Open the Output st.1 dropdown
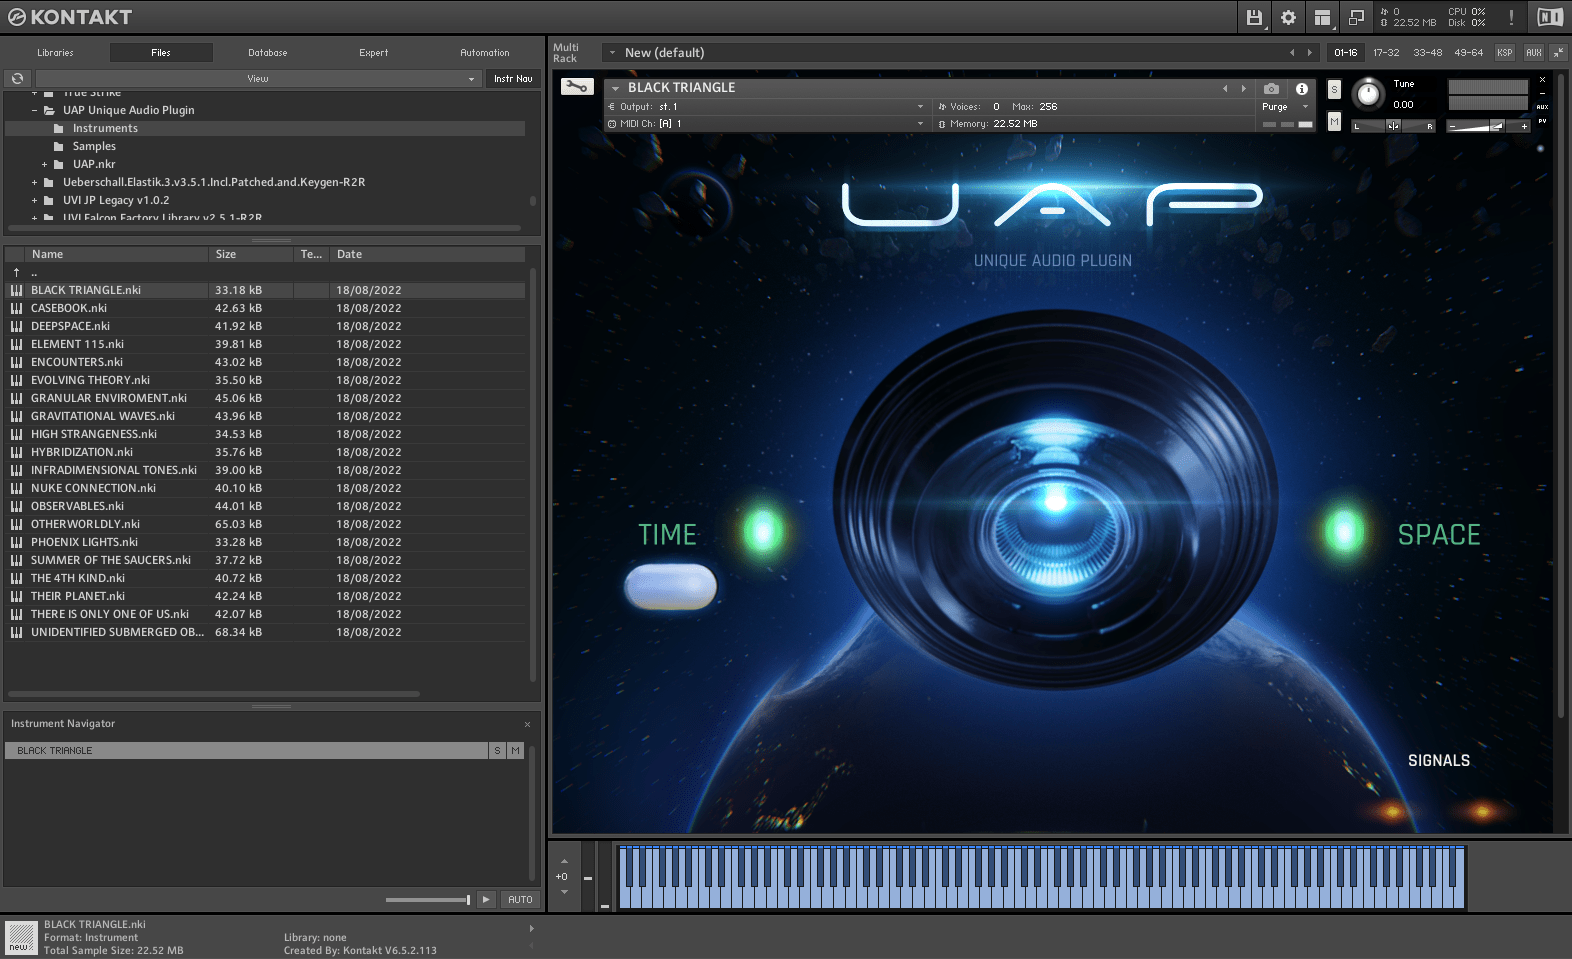Screen dimensions: 1572x959 pos(766,106)
